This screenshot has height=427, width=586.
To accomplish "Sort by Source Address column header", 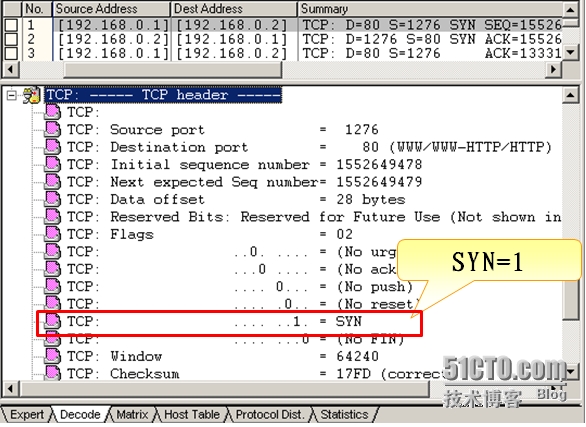I will coord(111,9).
